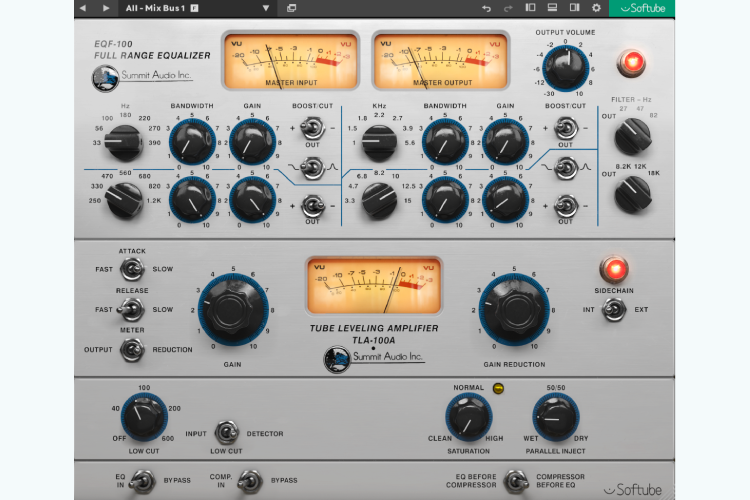Screen dimensions: 750x500
Task: Click the 'FULL RANGE EQUALIZER' title text
Action: click(152, 56)
